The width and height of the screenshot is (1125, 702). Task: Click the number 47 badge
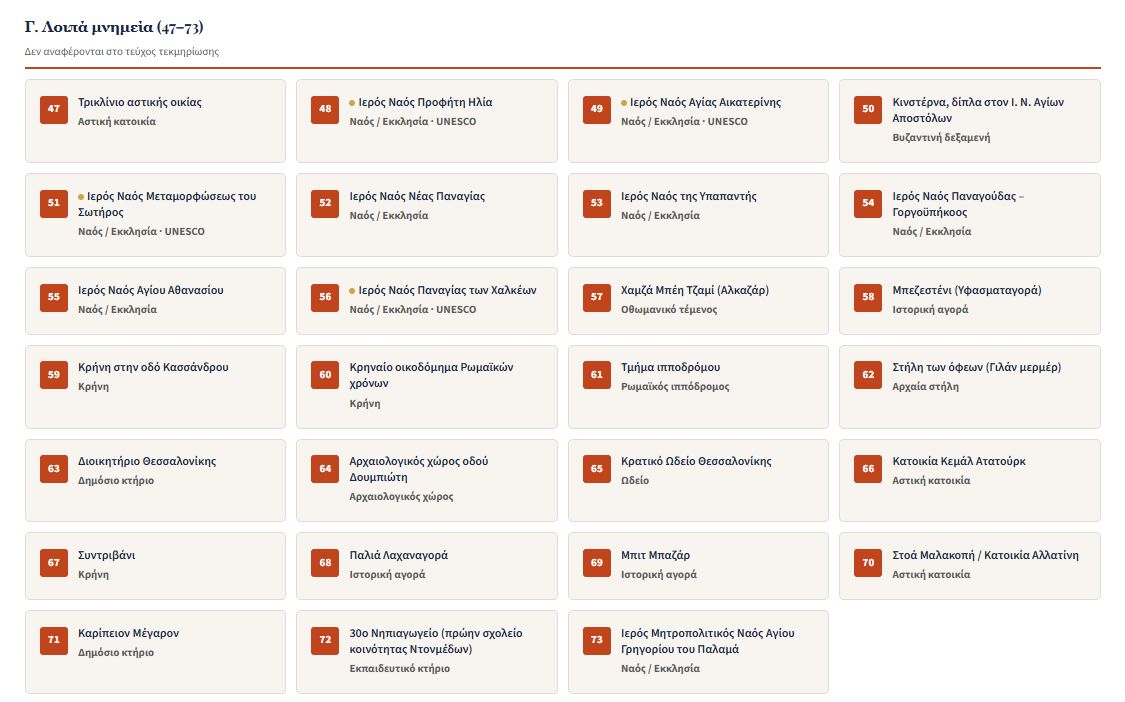54,109
